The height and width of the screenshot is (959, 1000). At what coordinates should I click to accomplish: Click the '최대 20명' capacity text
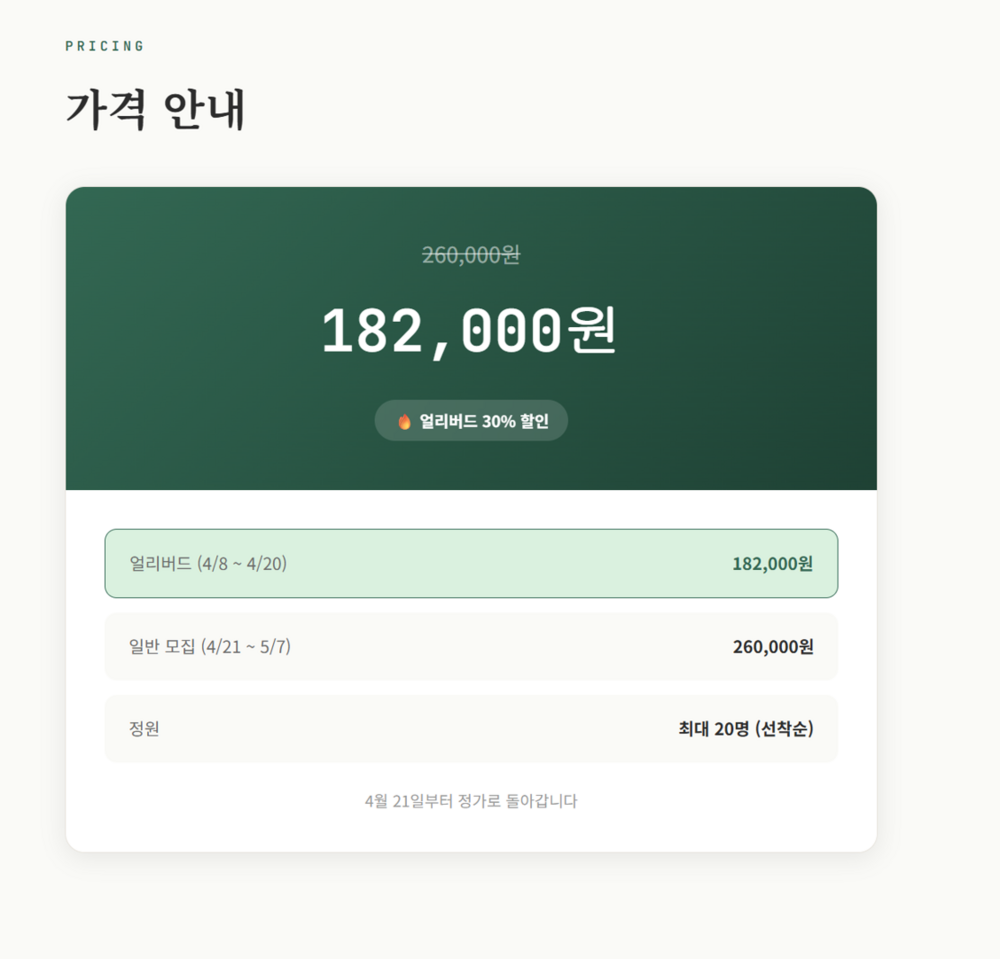pyautogui.click(x=714, y=729)
